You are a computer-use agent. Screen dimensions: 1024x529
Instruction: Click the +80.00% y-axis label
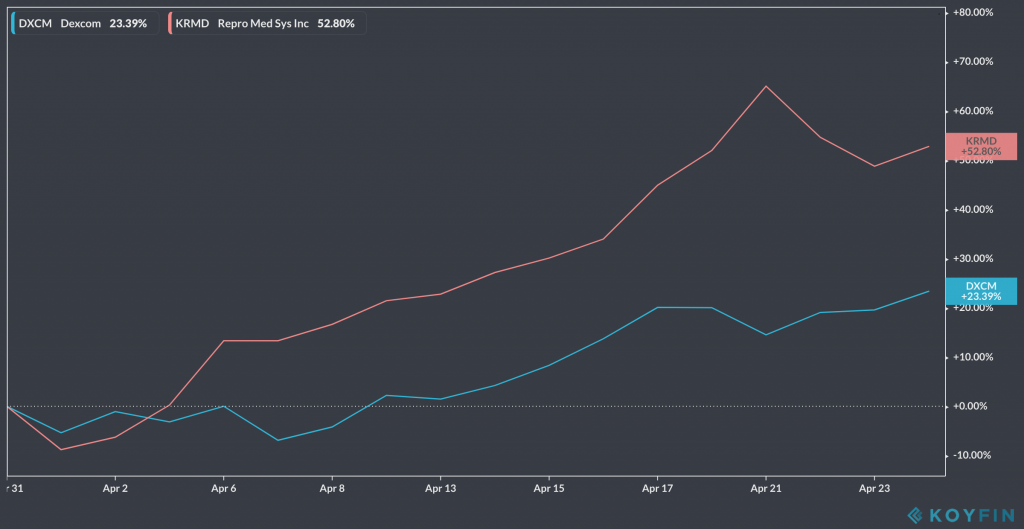coord(973,13)
